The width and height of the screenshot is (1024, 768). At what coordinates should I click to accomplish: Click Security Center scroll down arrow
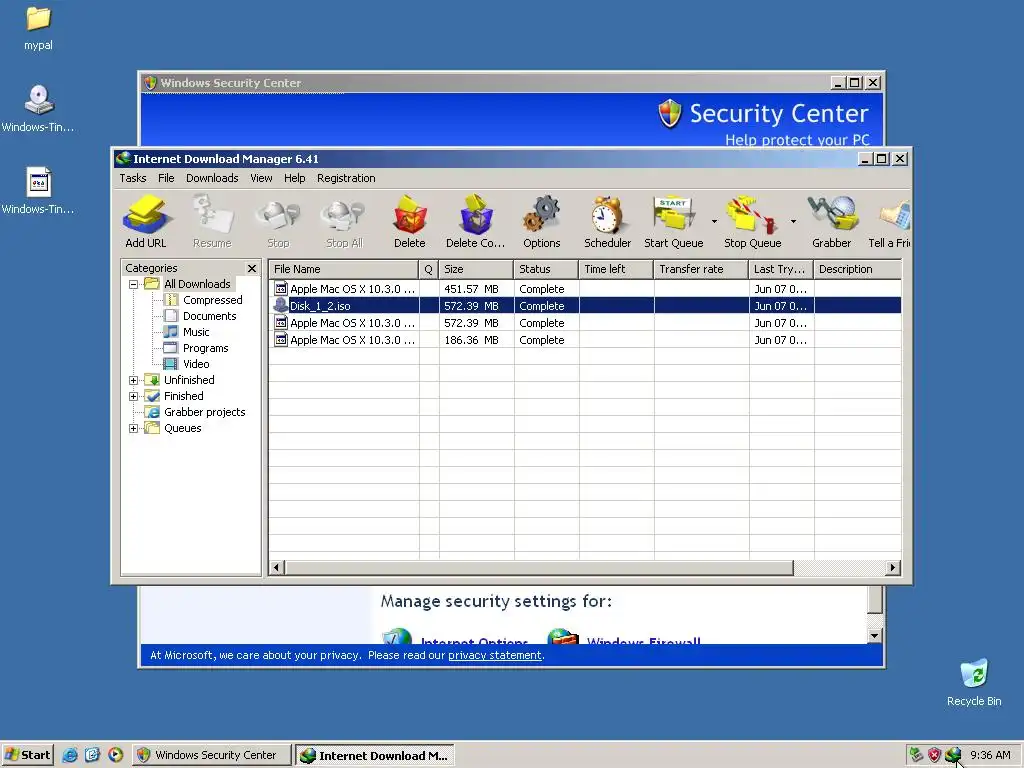tap(875, 635)
